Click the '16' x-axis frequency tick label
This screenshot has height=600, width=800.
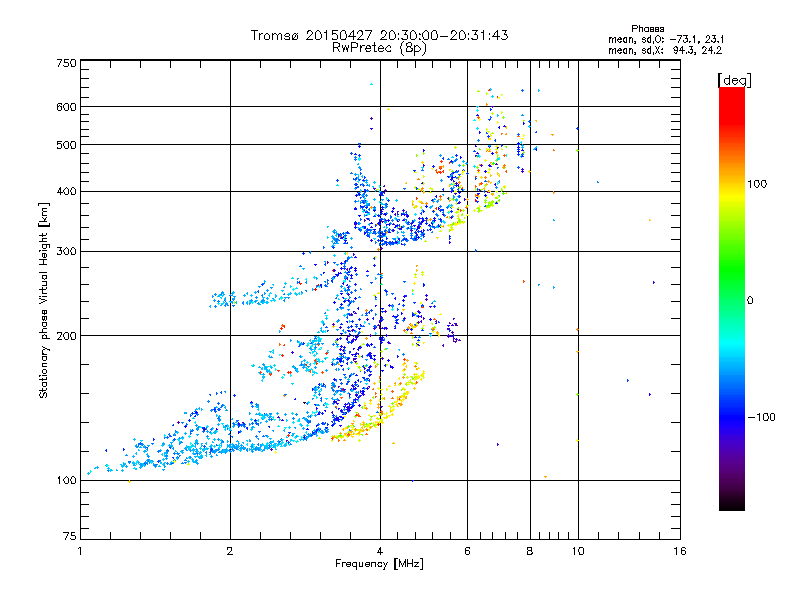click(680, 551)
